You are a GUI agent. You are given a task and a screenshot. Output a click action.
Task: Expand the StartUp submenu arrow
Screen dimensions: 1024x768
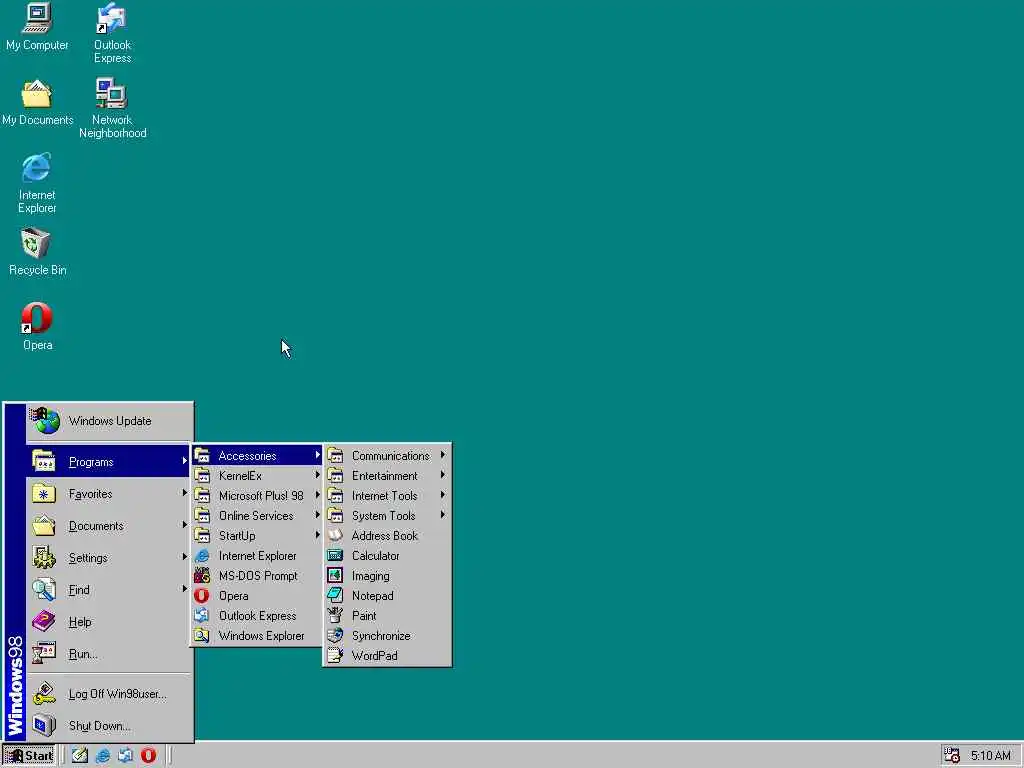point(317,535)
